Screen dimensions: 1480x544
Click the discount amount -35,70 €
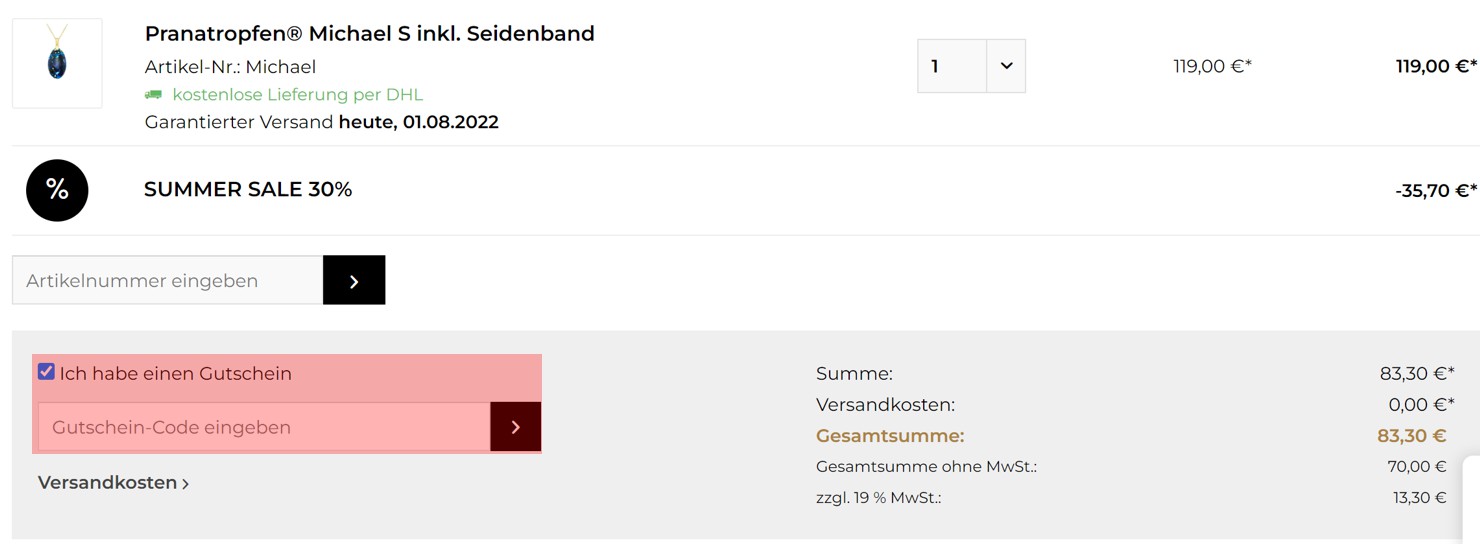(x=1436, y=190)
